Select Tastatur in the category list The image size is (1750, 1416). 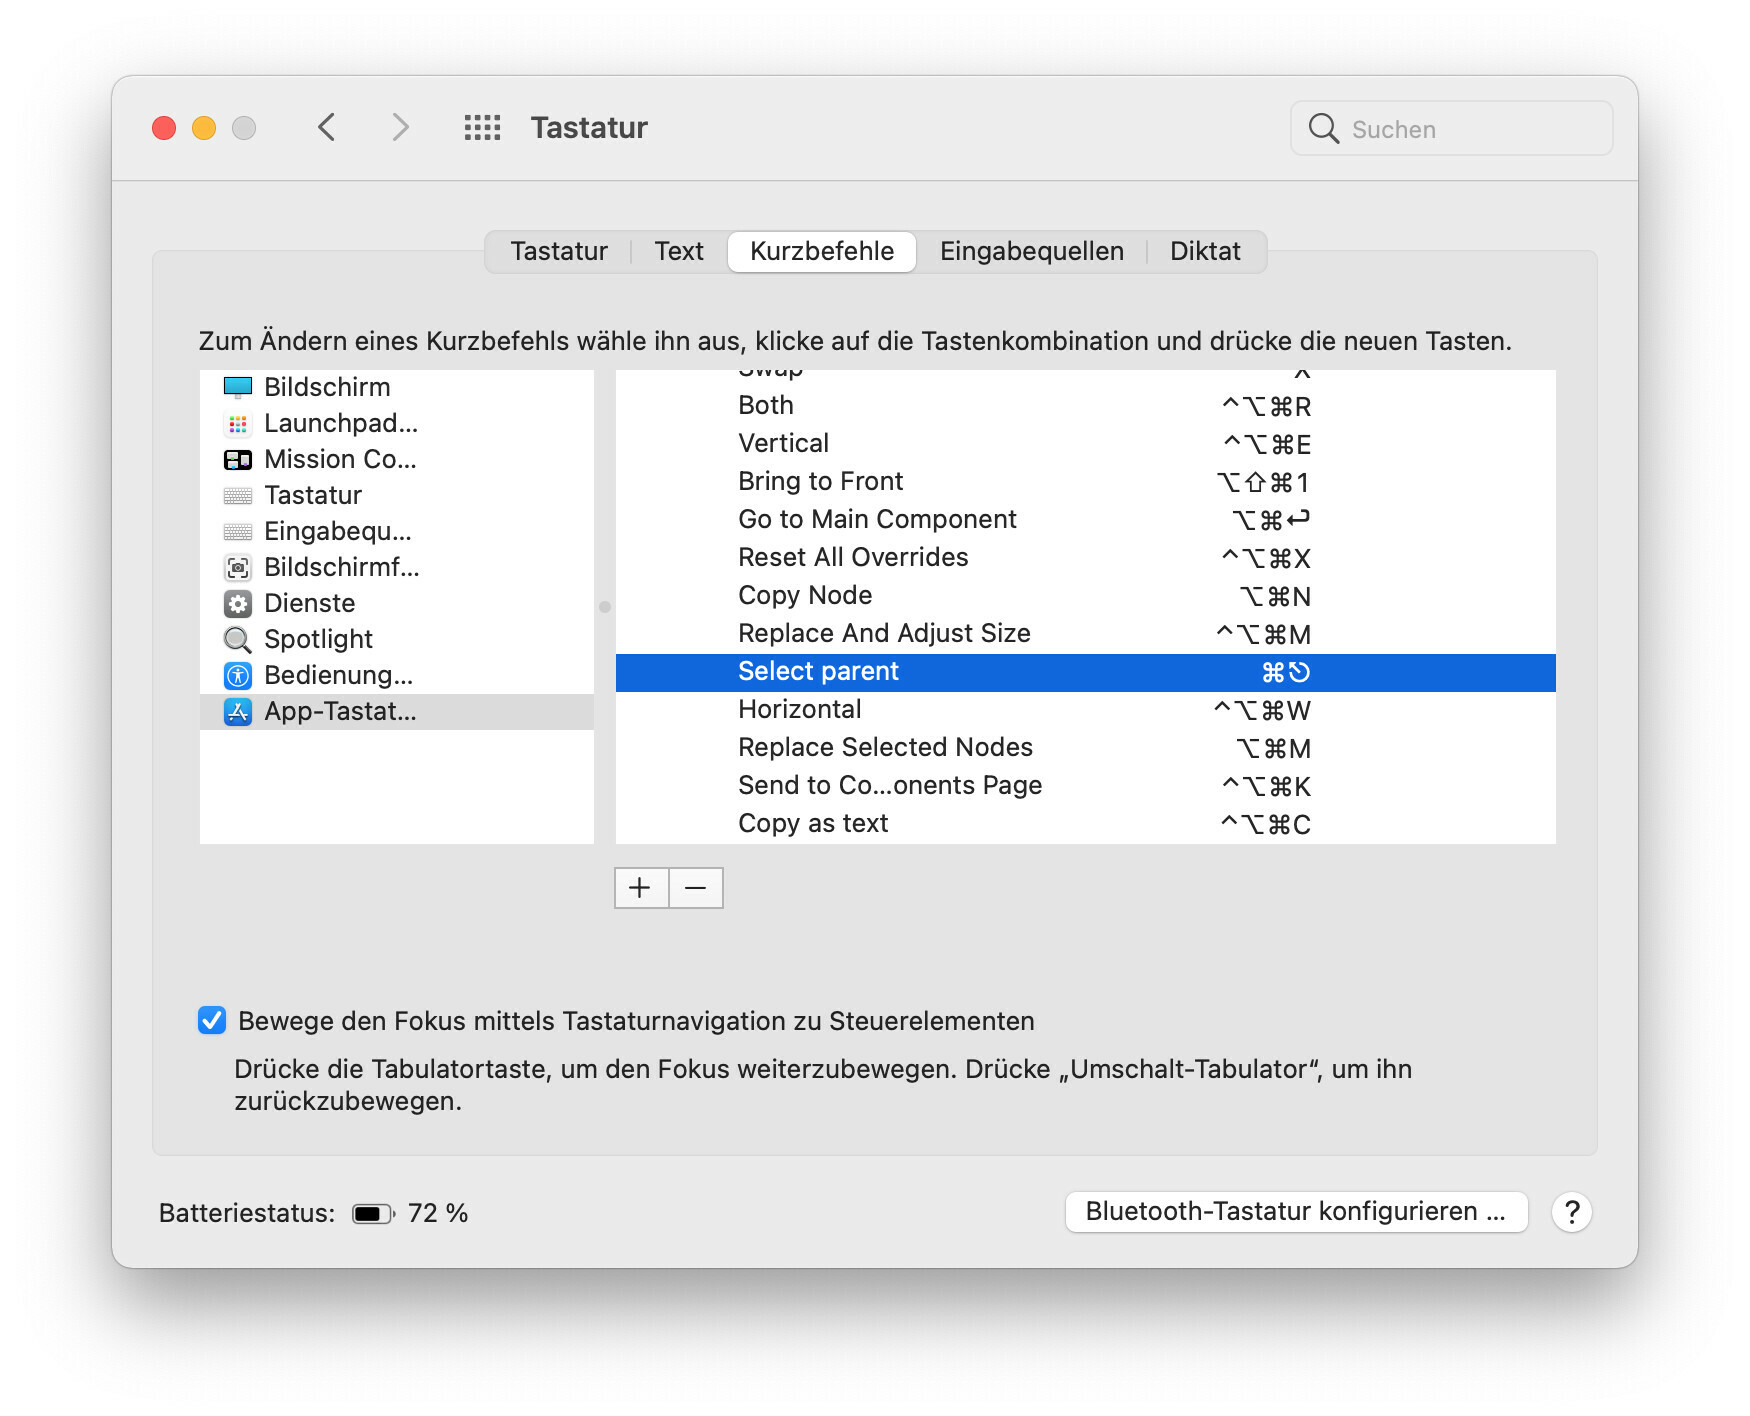pos(397,496)
